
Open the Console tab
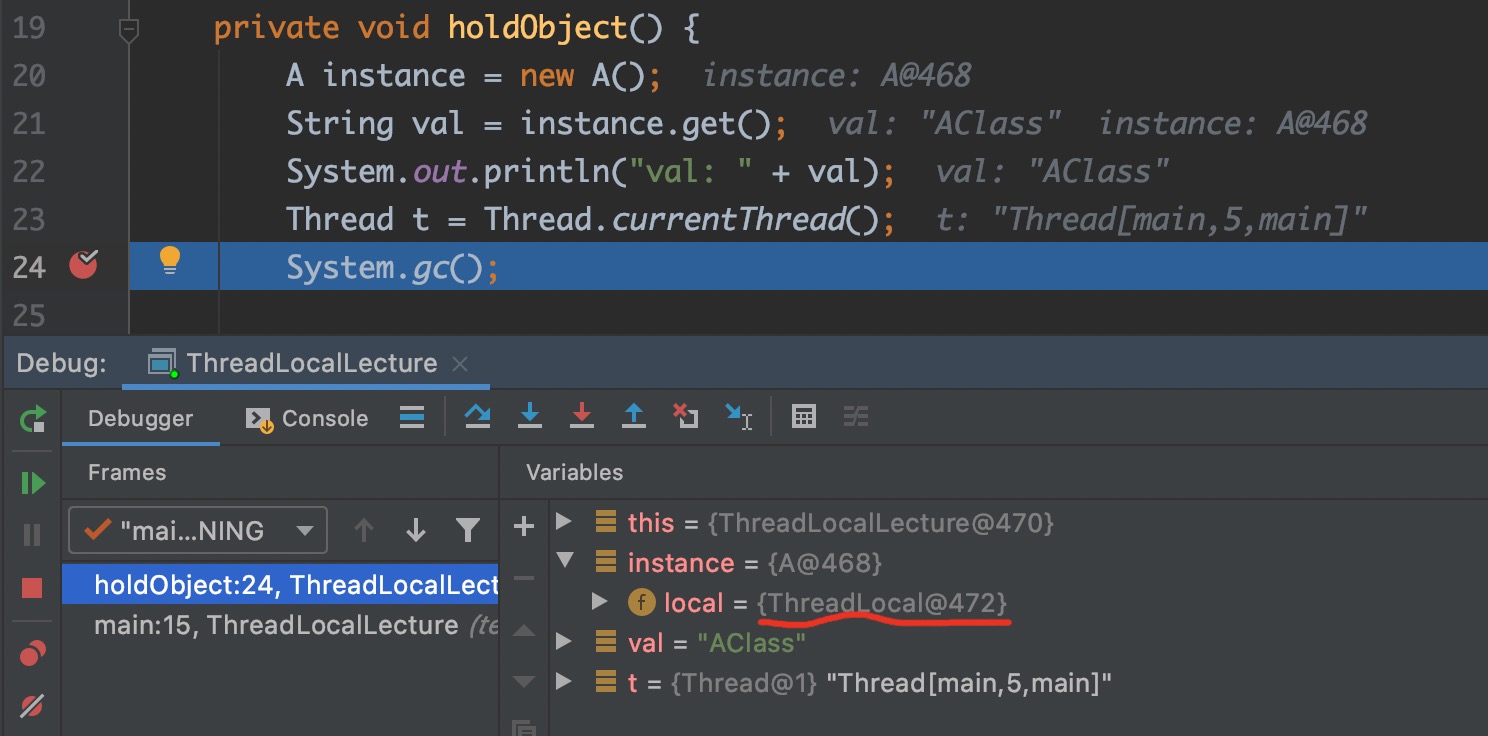pyautogui.click(x=308, y=419)
